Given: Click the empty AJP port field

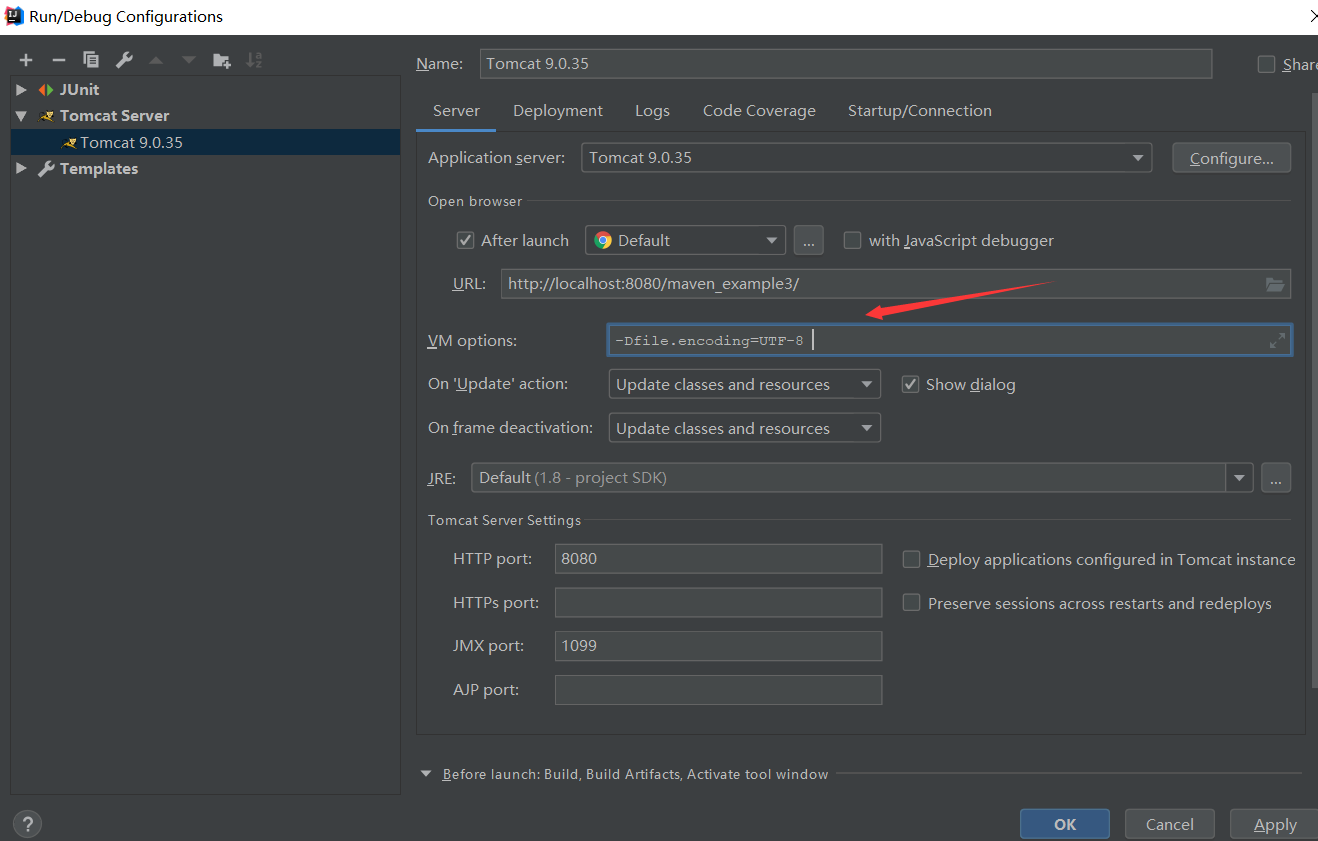Looking at the screenshot, I should 718,690.
